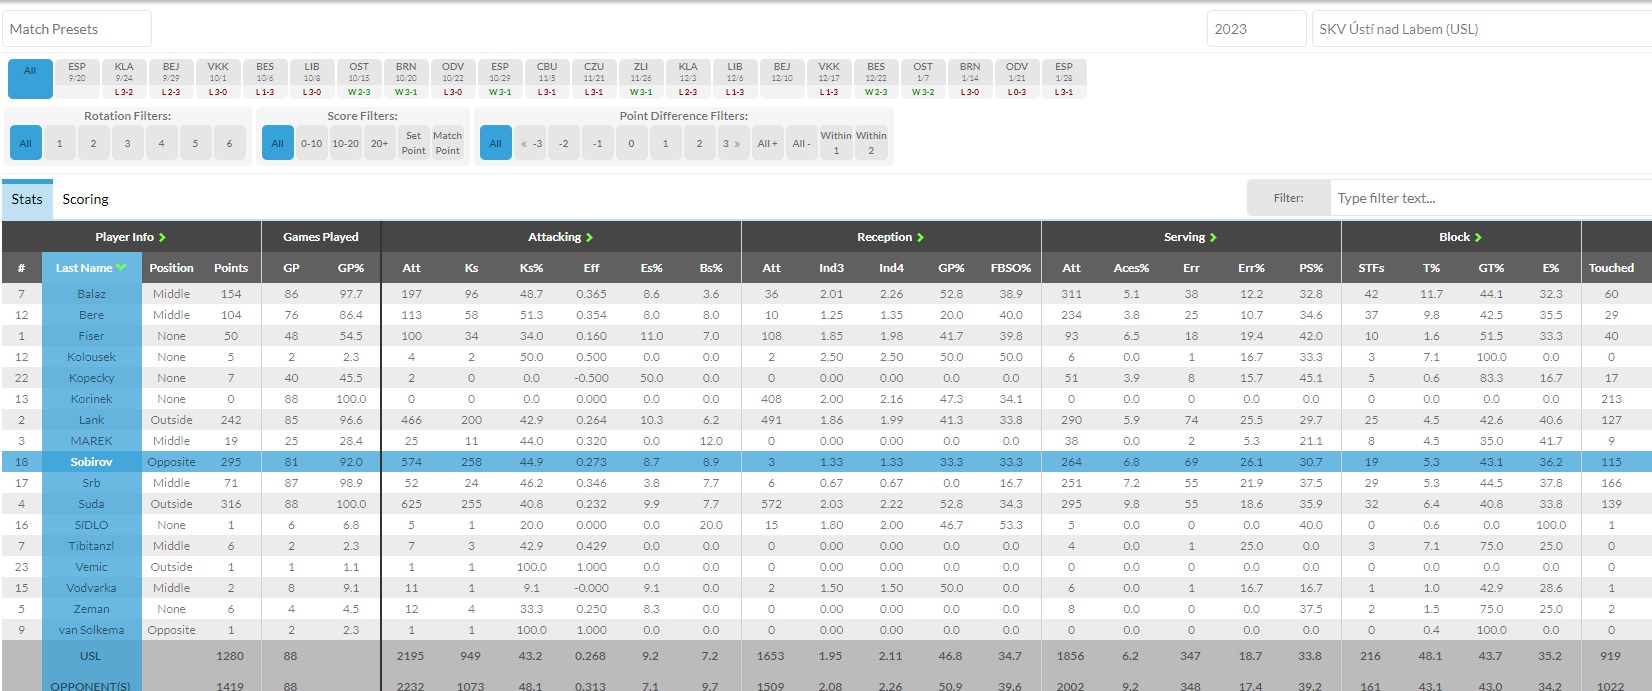This screenshot has width=1652, height=691.
Task: Click the Type filter text input field
Action: coord(1490,198)
